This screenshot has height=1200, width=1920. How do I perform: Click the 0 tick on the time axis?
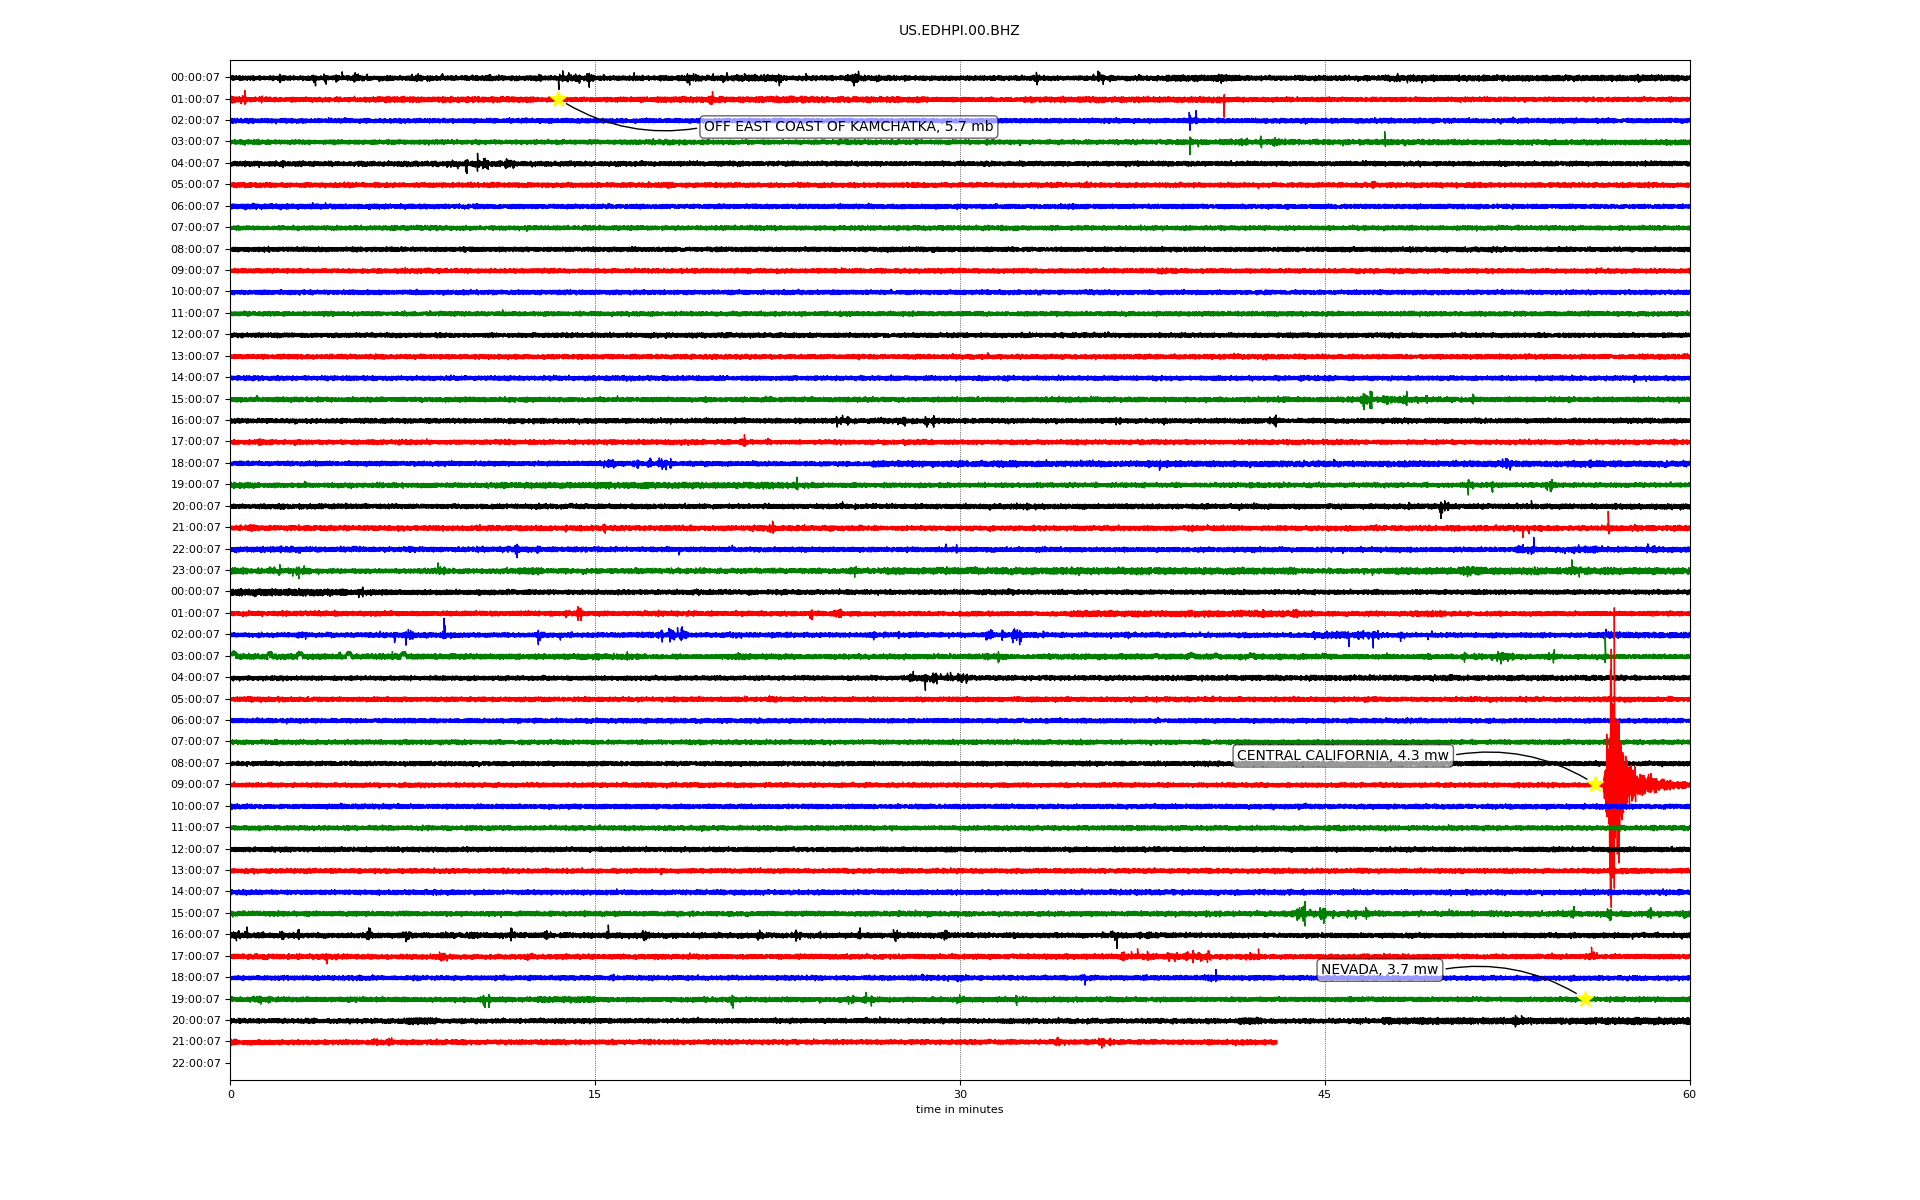[231, 1094]
